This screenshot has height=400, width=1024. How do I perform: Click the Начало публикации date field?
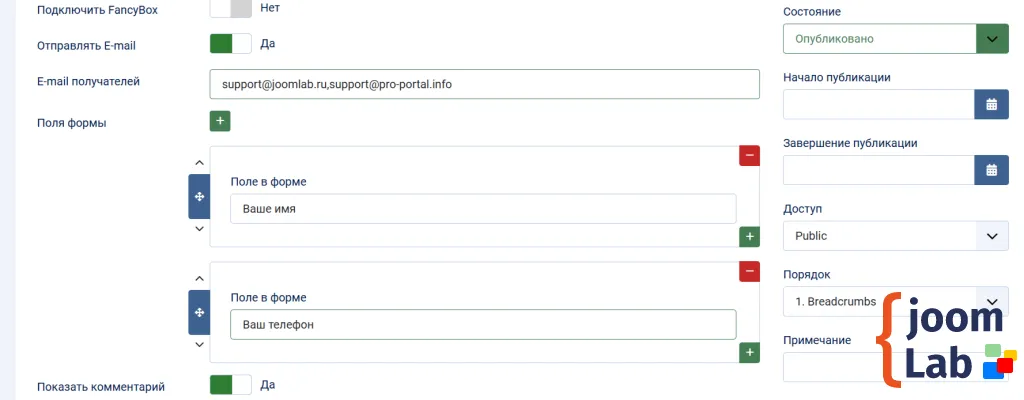878,105
